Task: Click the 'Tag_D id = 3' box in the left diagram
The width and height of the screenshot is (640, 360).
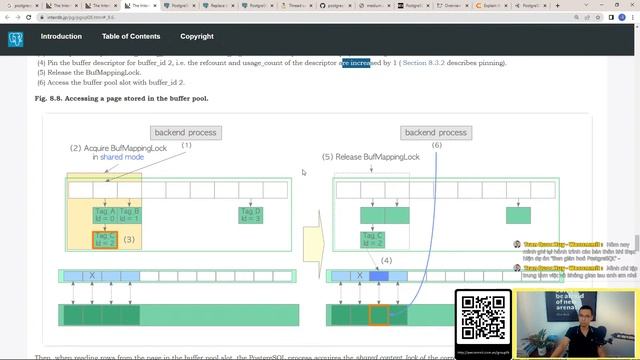Action: pos(251,215)
